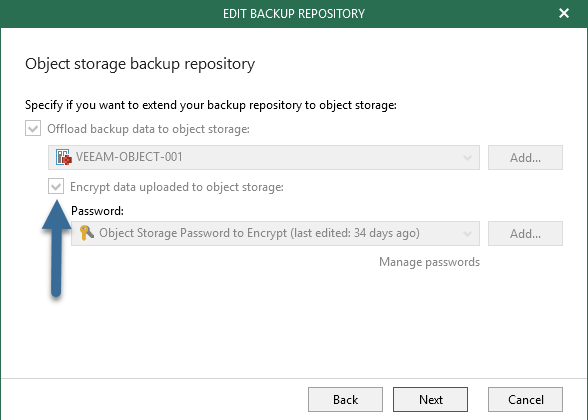The width and height of the screenshot is (588, 420).
Task: Expand the encryption password dropdown arrow
Action: (467, 234)
